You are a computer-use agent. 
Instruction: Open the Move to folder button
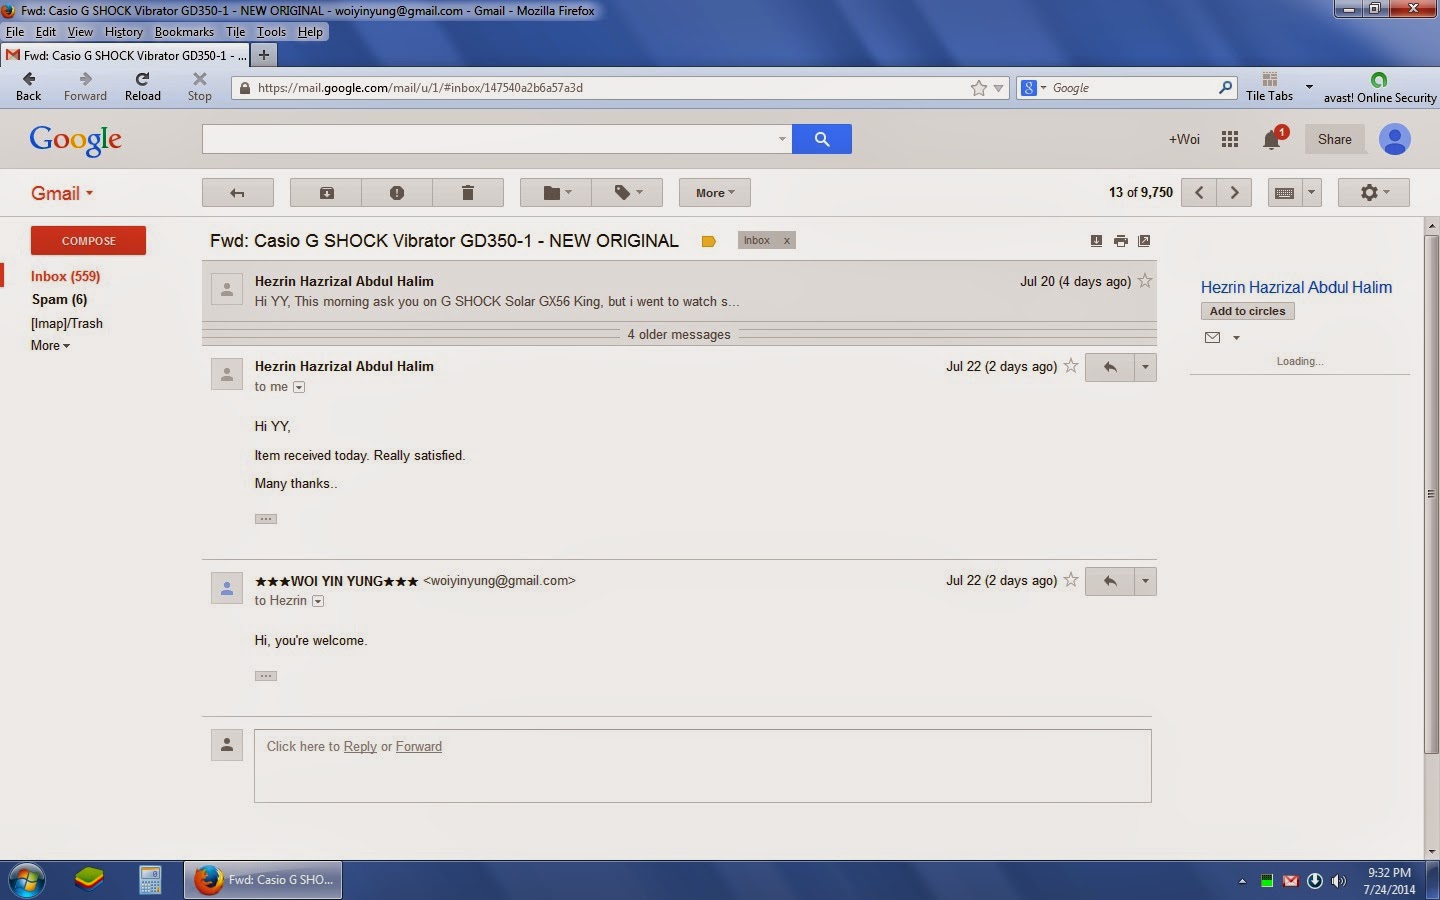[x=556, y=193]
